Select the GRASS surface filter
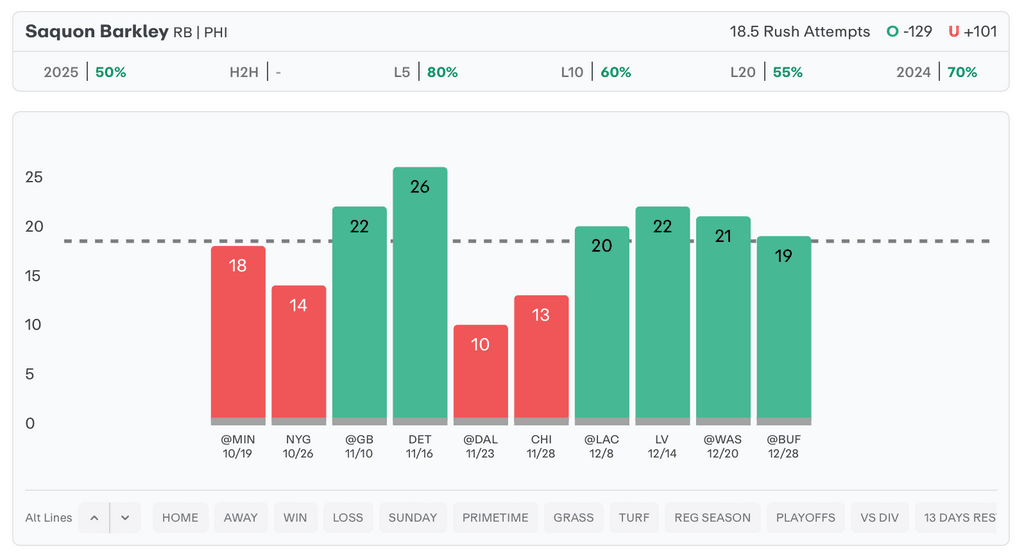 click(574, 518)
